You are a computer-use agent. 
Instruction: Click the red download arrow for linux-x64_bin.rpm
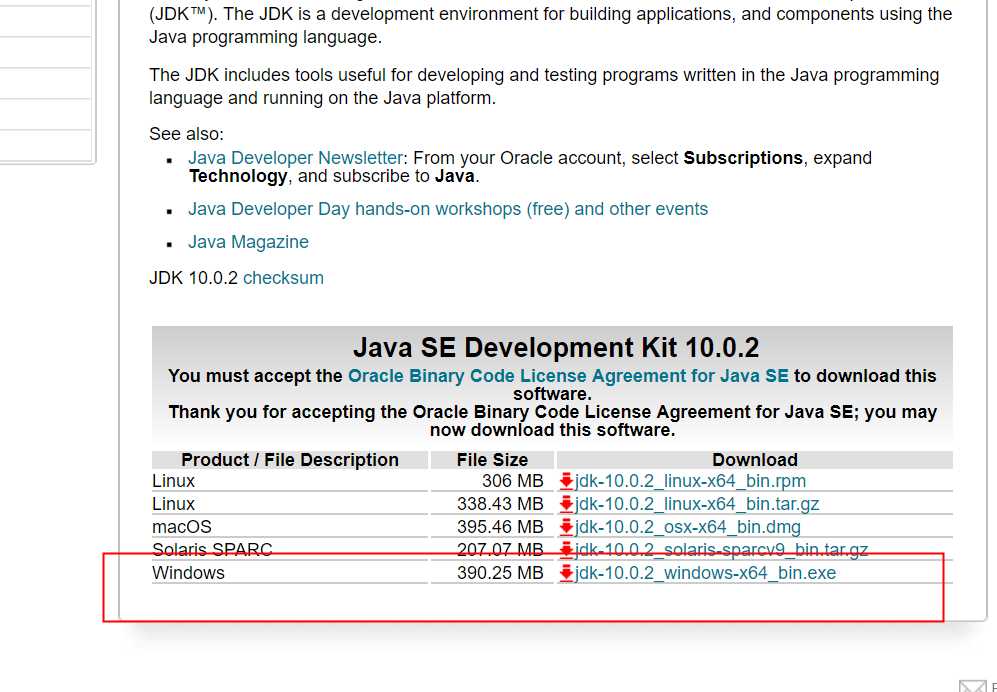pos(566,481)
